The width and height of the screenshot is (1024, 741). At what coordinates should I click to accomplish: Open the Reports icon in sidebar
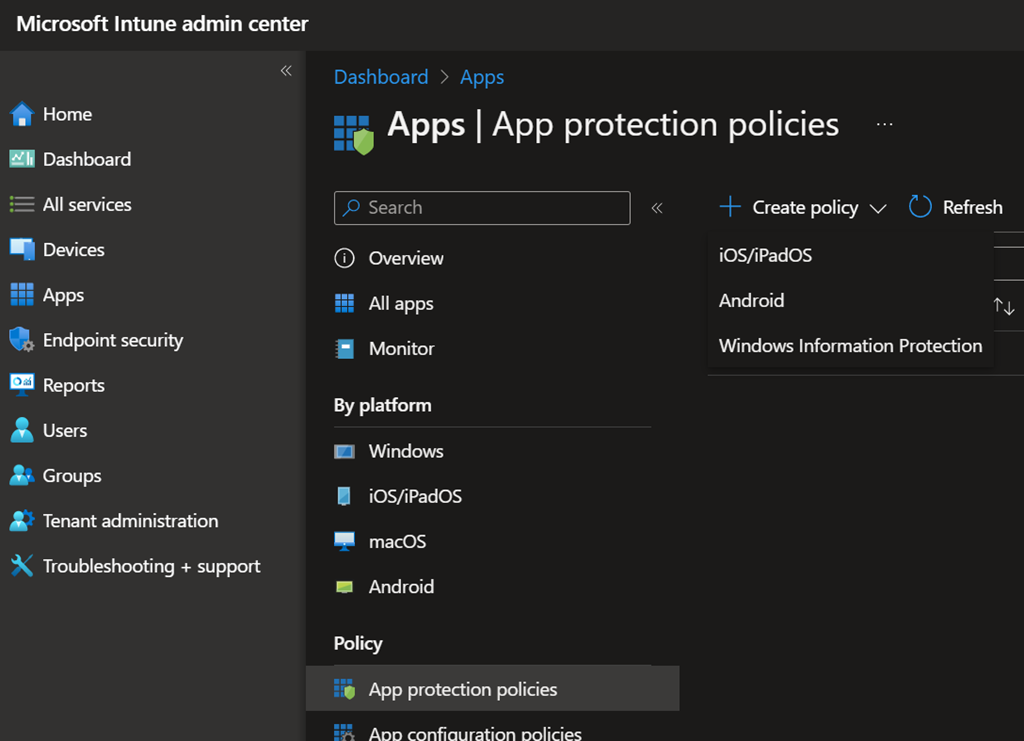click(x=22, y=385)
